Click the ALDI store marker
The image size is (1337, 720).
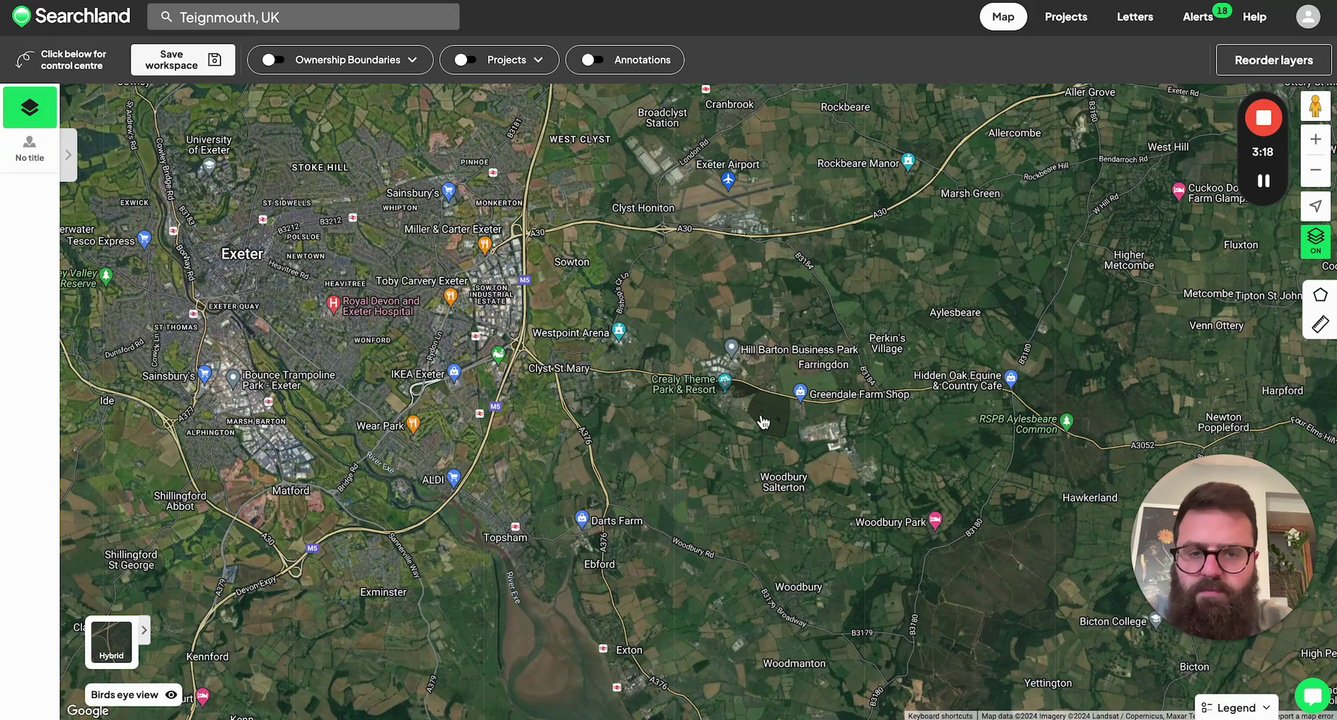[x=454, y=477]
